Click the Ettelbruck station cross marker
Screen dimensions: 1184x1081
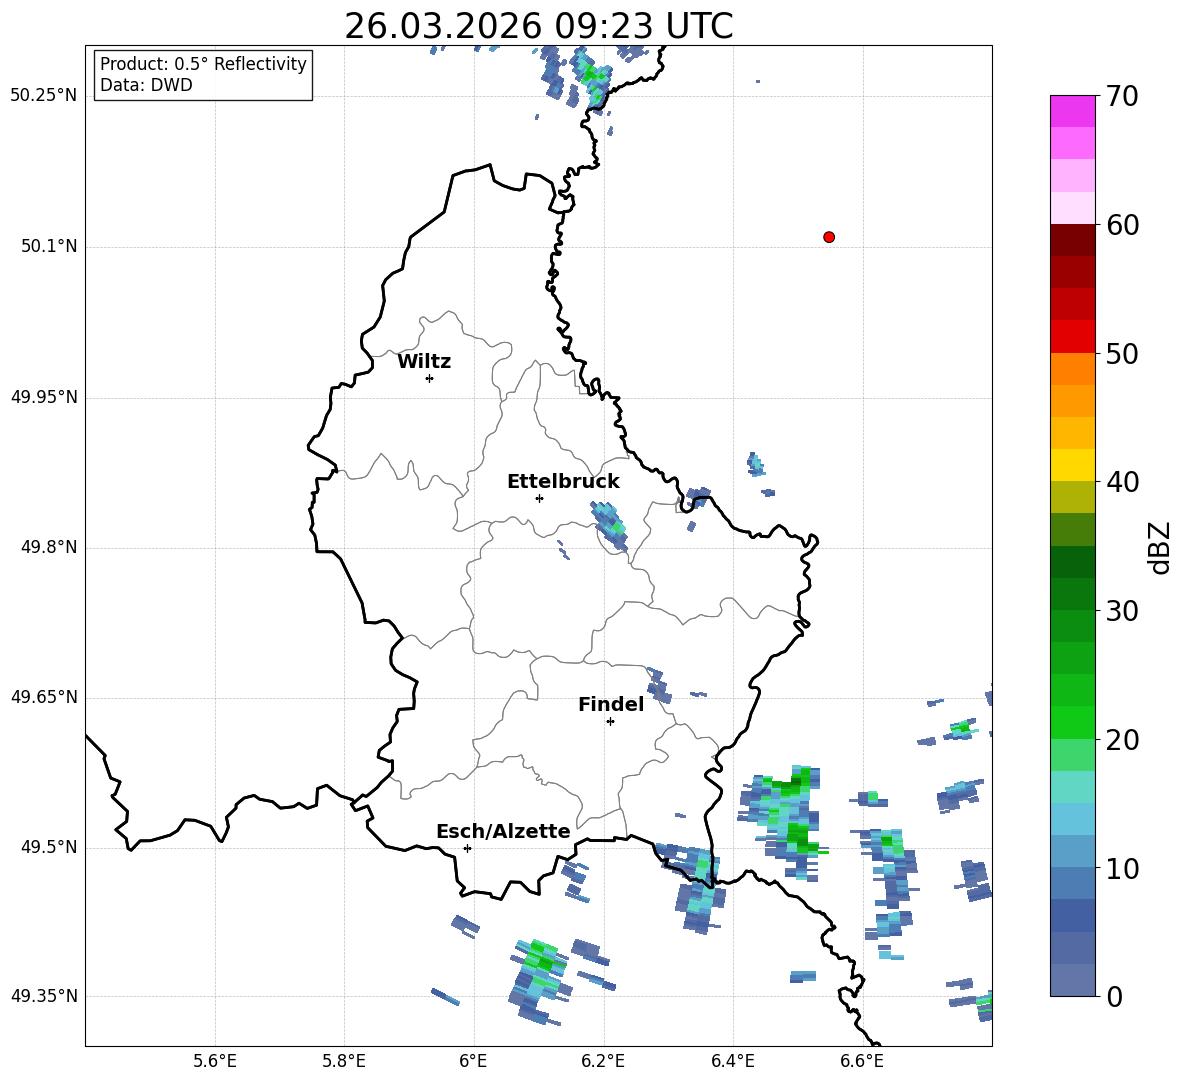(539, 498)
